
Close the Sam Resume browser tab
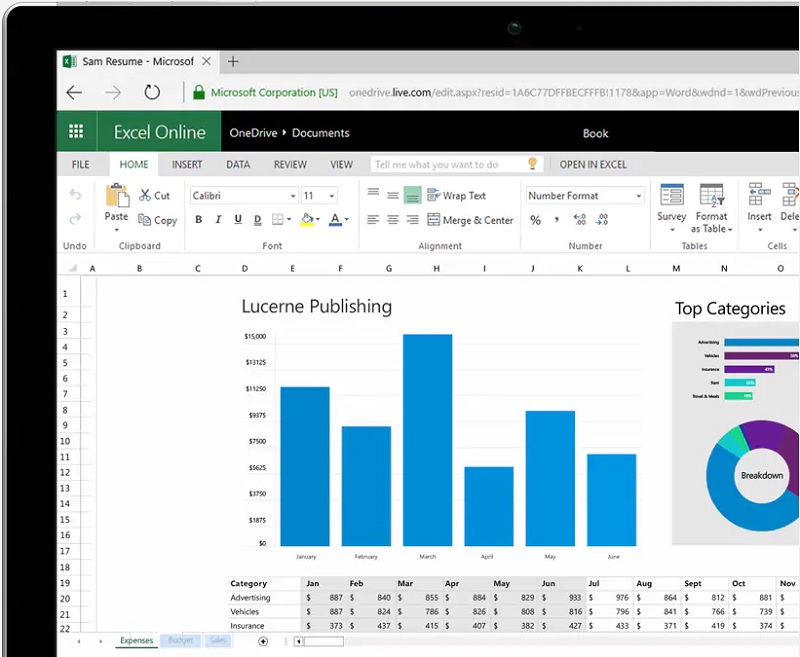(207, 62)
